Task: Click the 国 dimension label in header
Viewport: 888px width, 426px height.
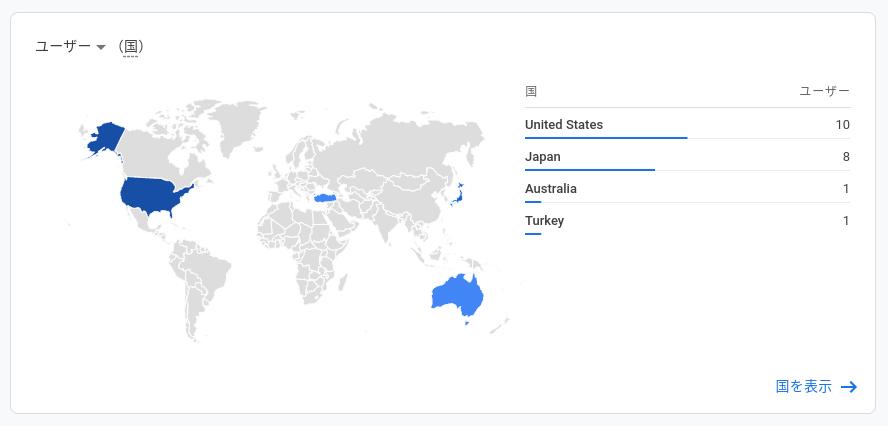Action: pos(131,46)
